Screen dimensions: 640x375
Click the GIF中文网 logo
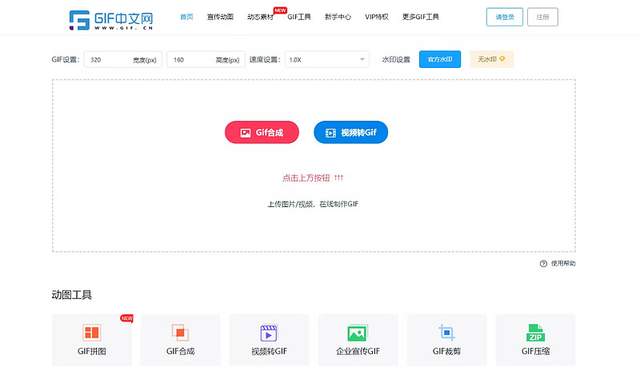[111, 20]
